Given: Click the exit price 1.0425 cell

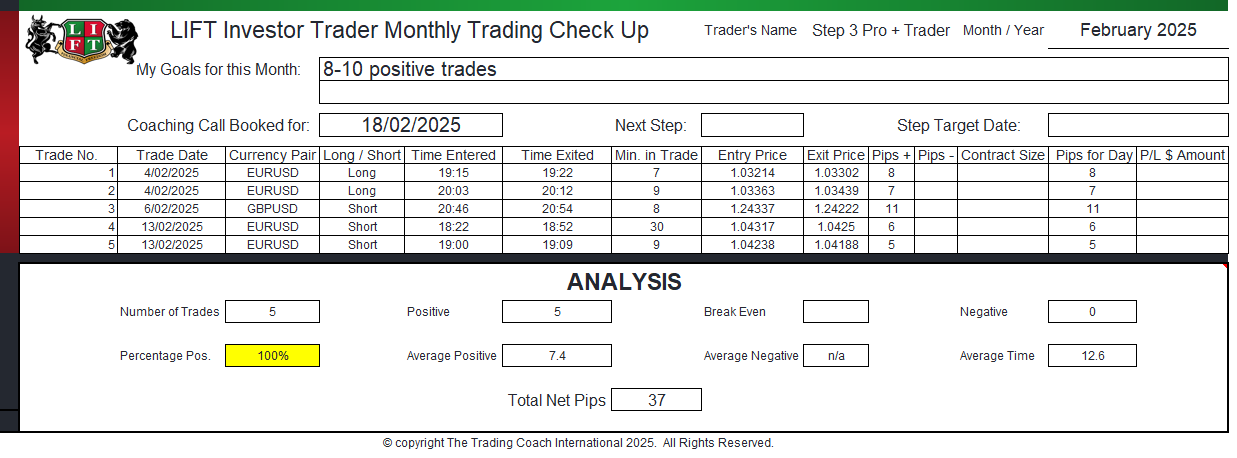Looking at the screenshot, I should click(x=836, y=227).
